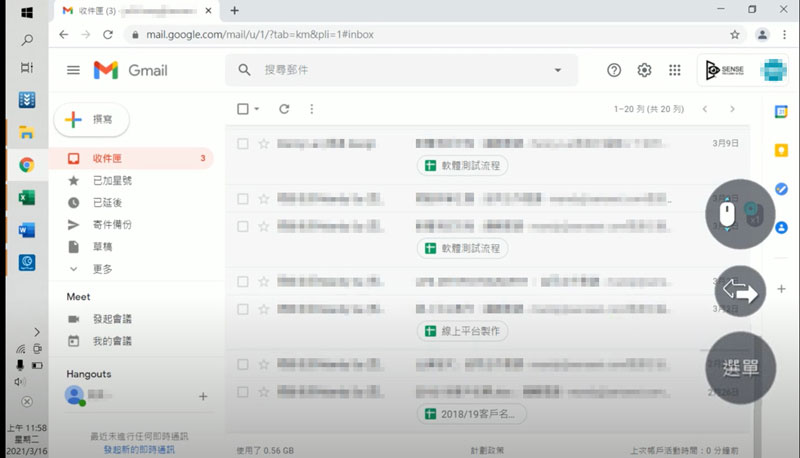The height and width of the screenshot is (458, 800).
Task: Open the more options three-dot menu above mail list
Action: [312, 109]
